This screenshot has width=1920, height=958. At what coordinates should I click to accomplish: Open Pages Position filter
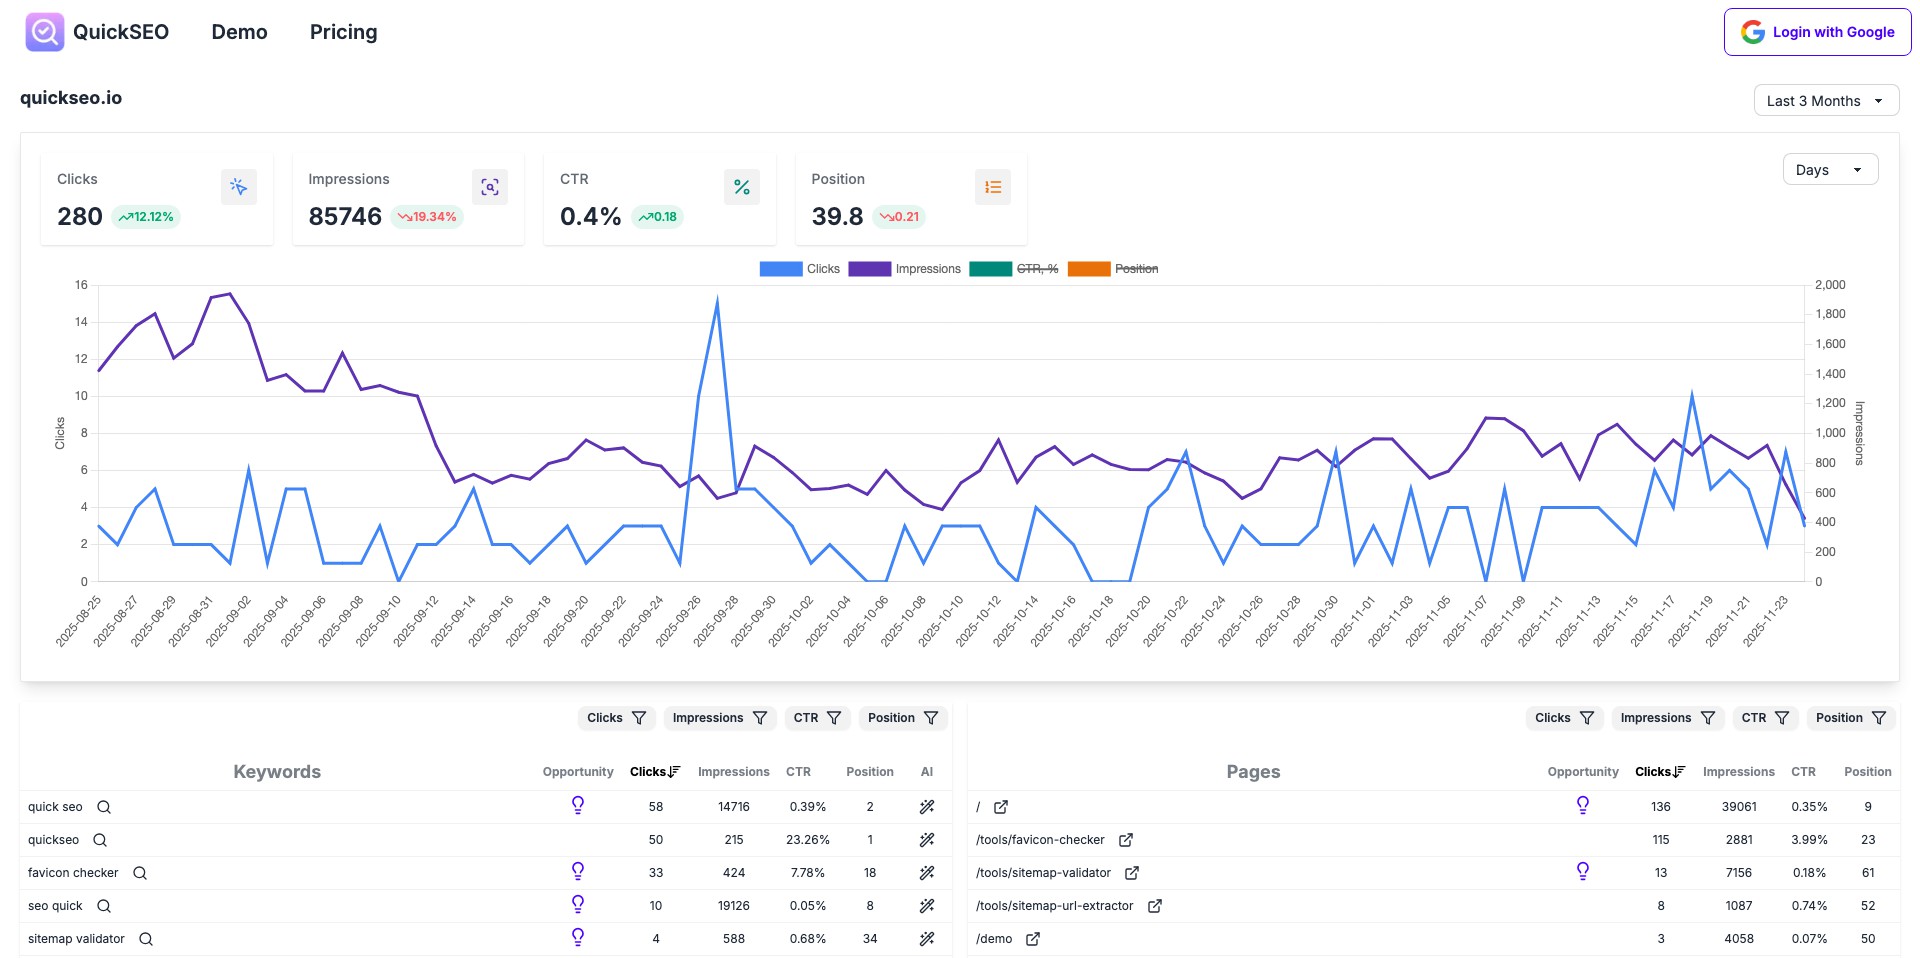pos(1851,718)
